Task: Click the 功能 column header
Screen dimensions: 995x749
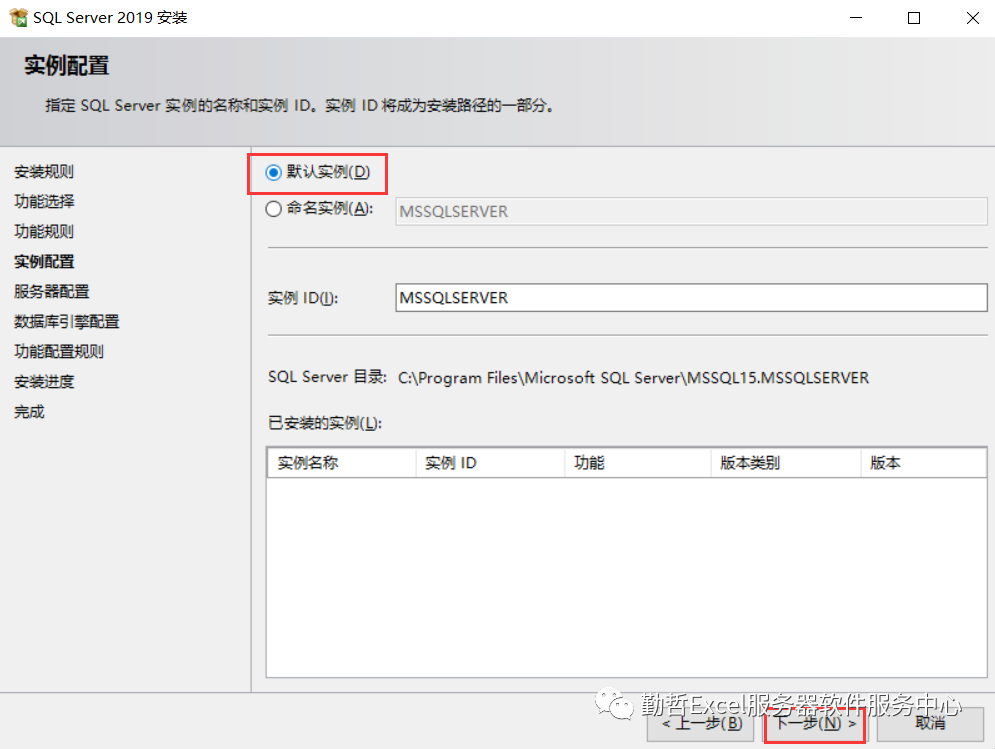Action: click(638, 463)
